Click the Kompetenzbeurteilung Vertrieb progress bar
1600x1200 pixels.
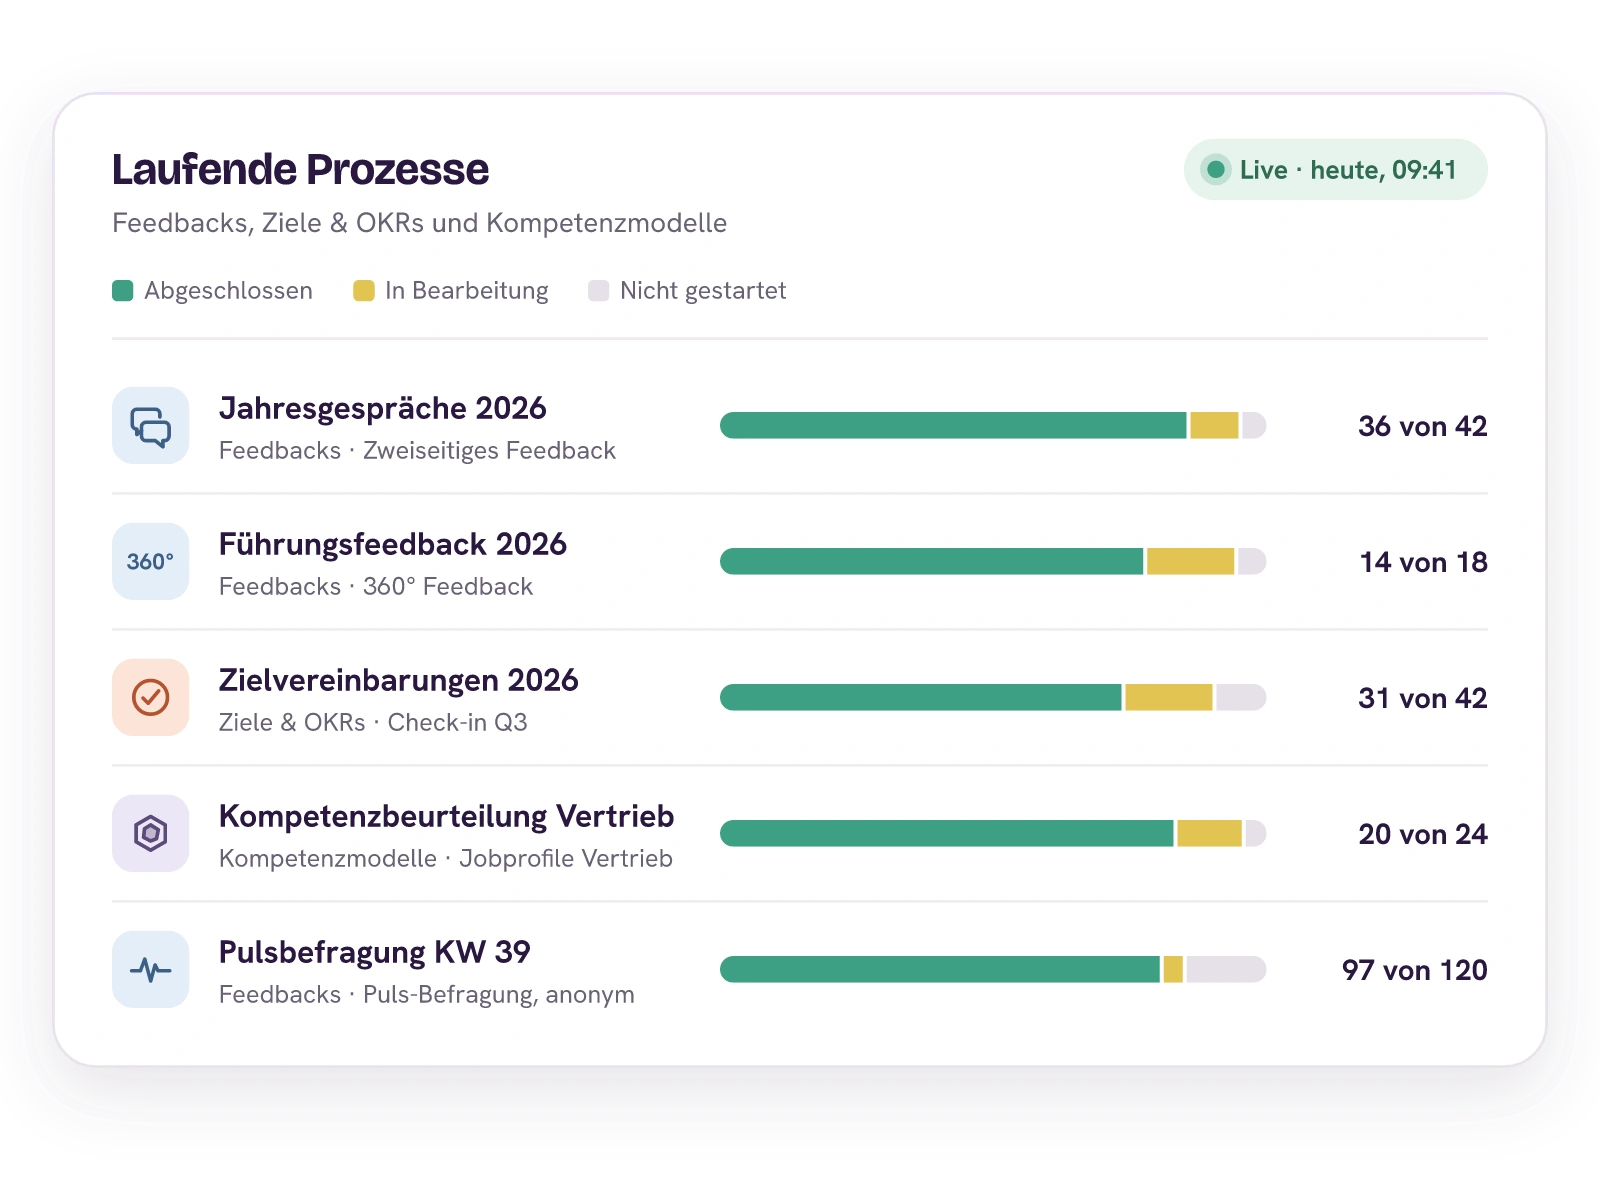coord(993,833)
